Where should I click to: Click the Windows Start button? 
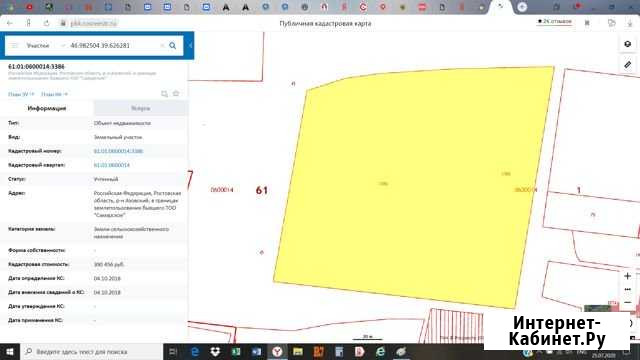click(x=10, y=351)
